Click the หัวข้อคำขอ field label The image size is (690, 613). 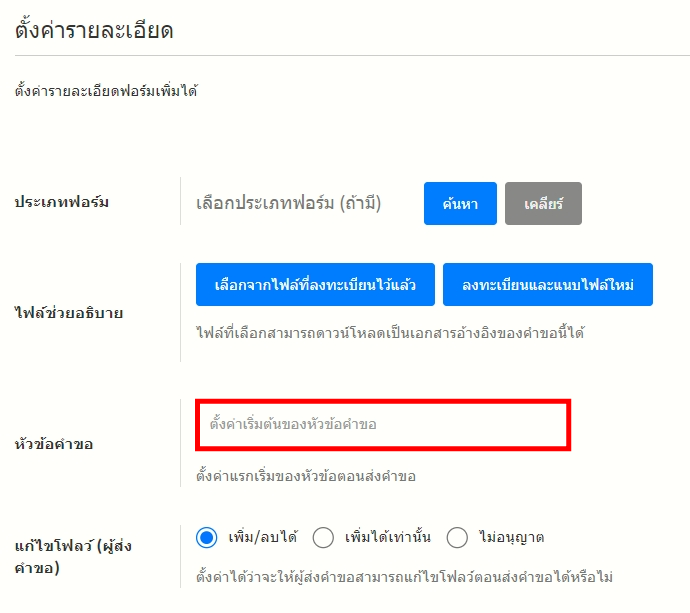(54, 444)
